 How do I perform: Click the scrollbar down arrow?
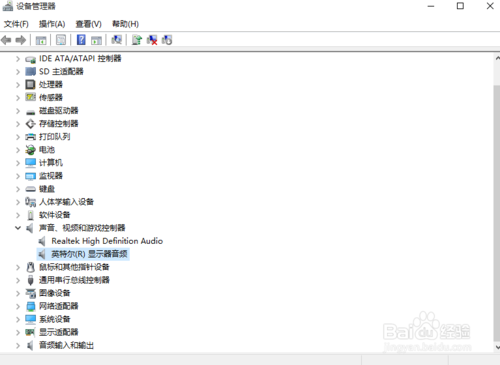click(497, 347)
